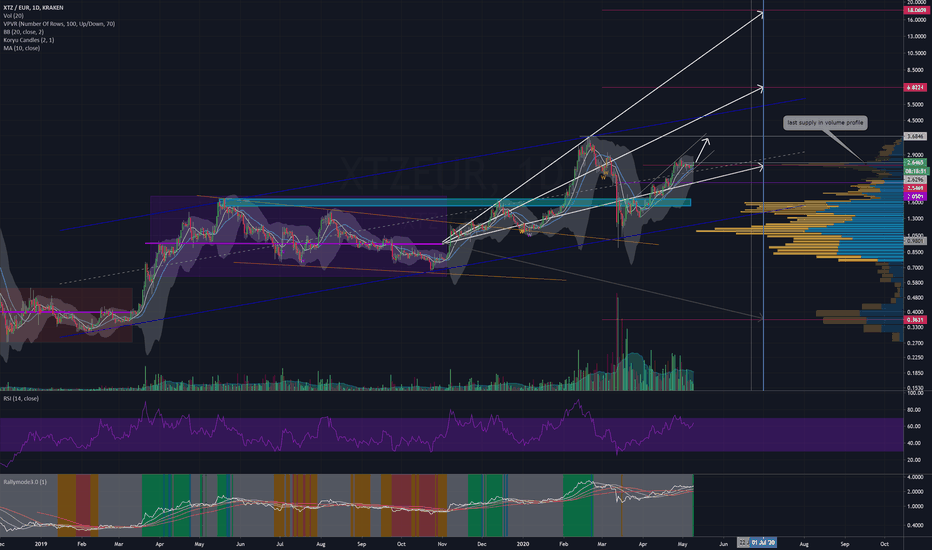Click the 08:18:51 bar countdown tag
Viewport: 932px width, 550px height.
point(915,171)
